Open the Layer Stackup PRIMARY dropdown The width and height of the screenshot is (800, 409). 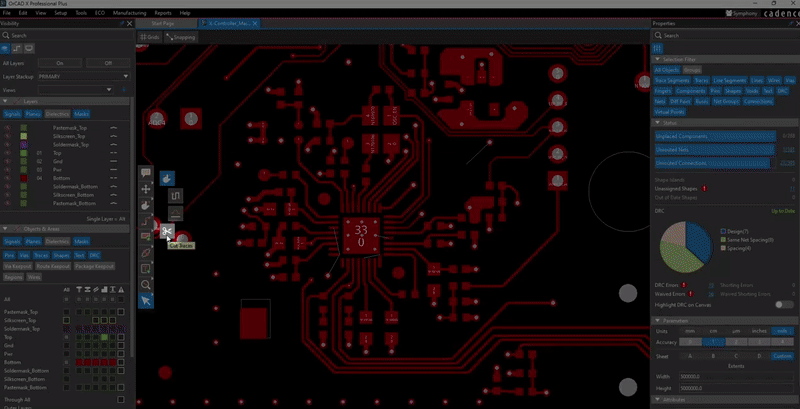84,76
